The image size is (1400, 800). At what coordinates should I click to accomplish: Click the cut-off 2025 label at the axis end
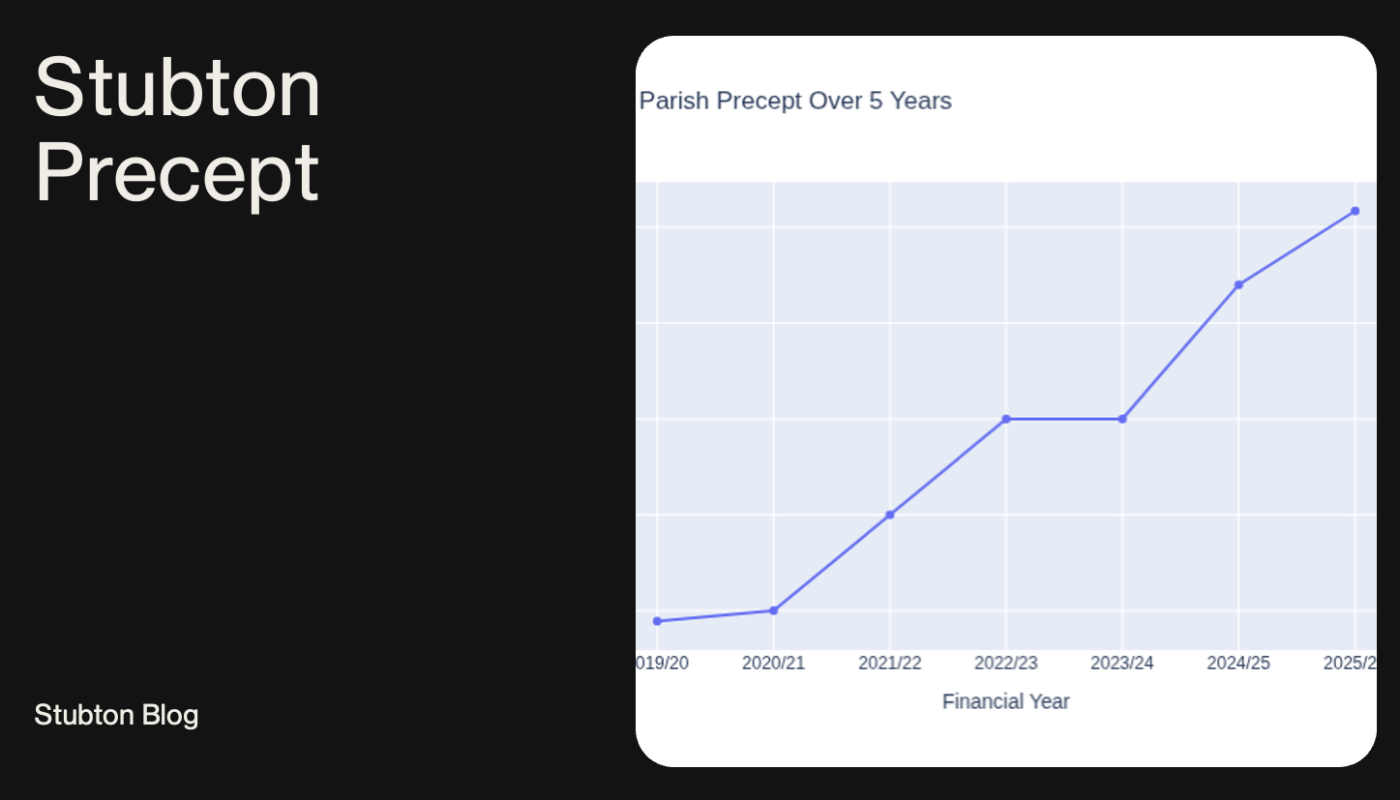(x=1349, y=663)
